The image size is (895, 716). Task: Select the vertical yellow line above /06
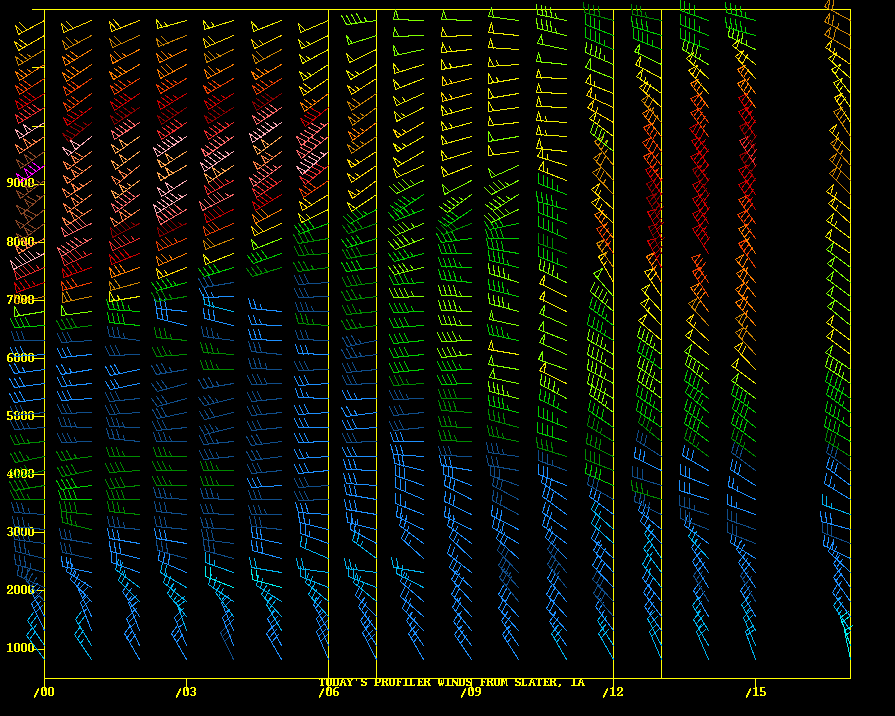click(328, 340)
